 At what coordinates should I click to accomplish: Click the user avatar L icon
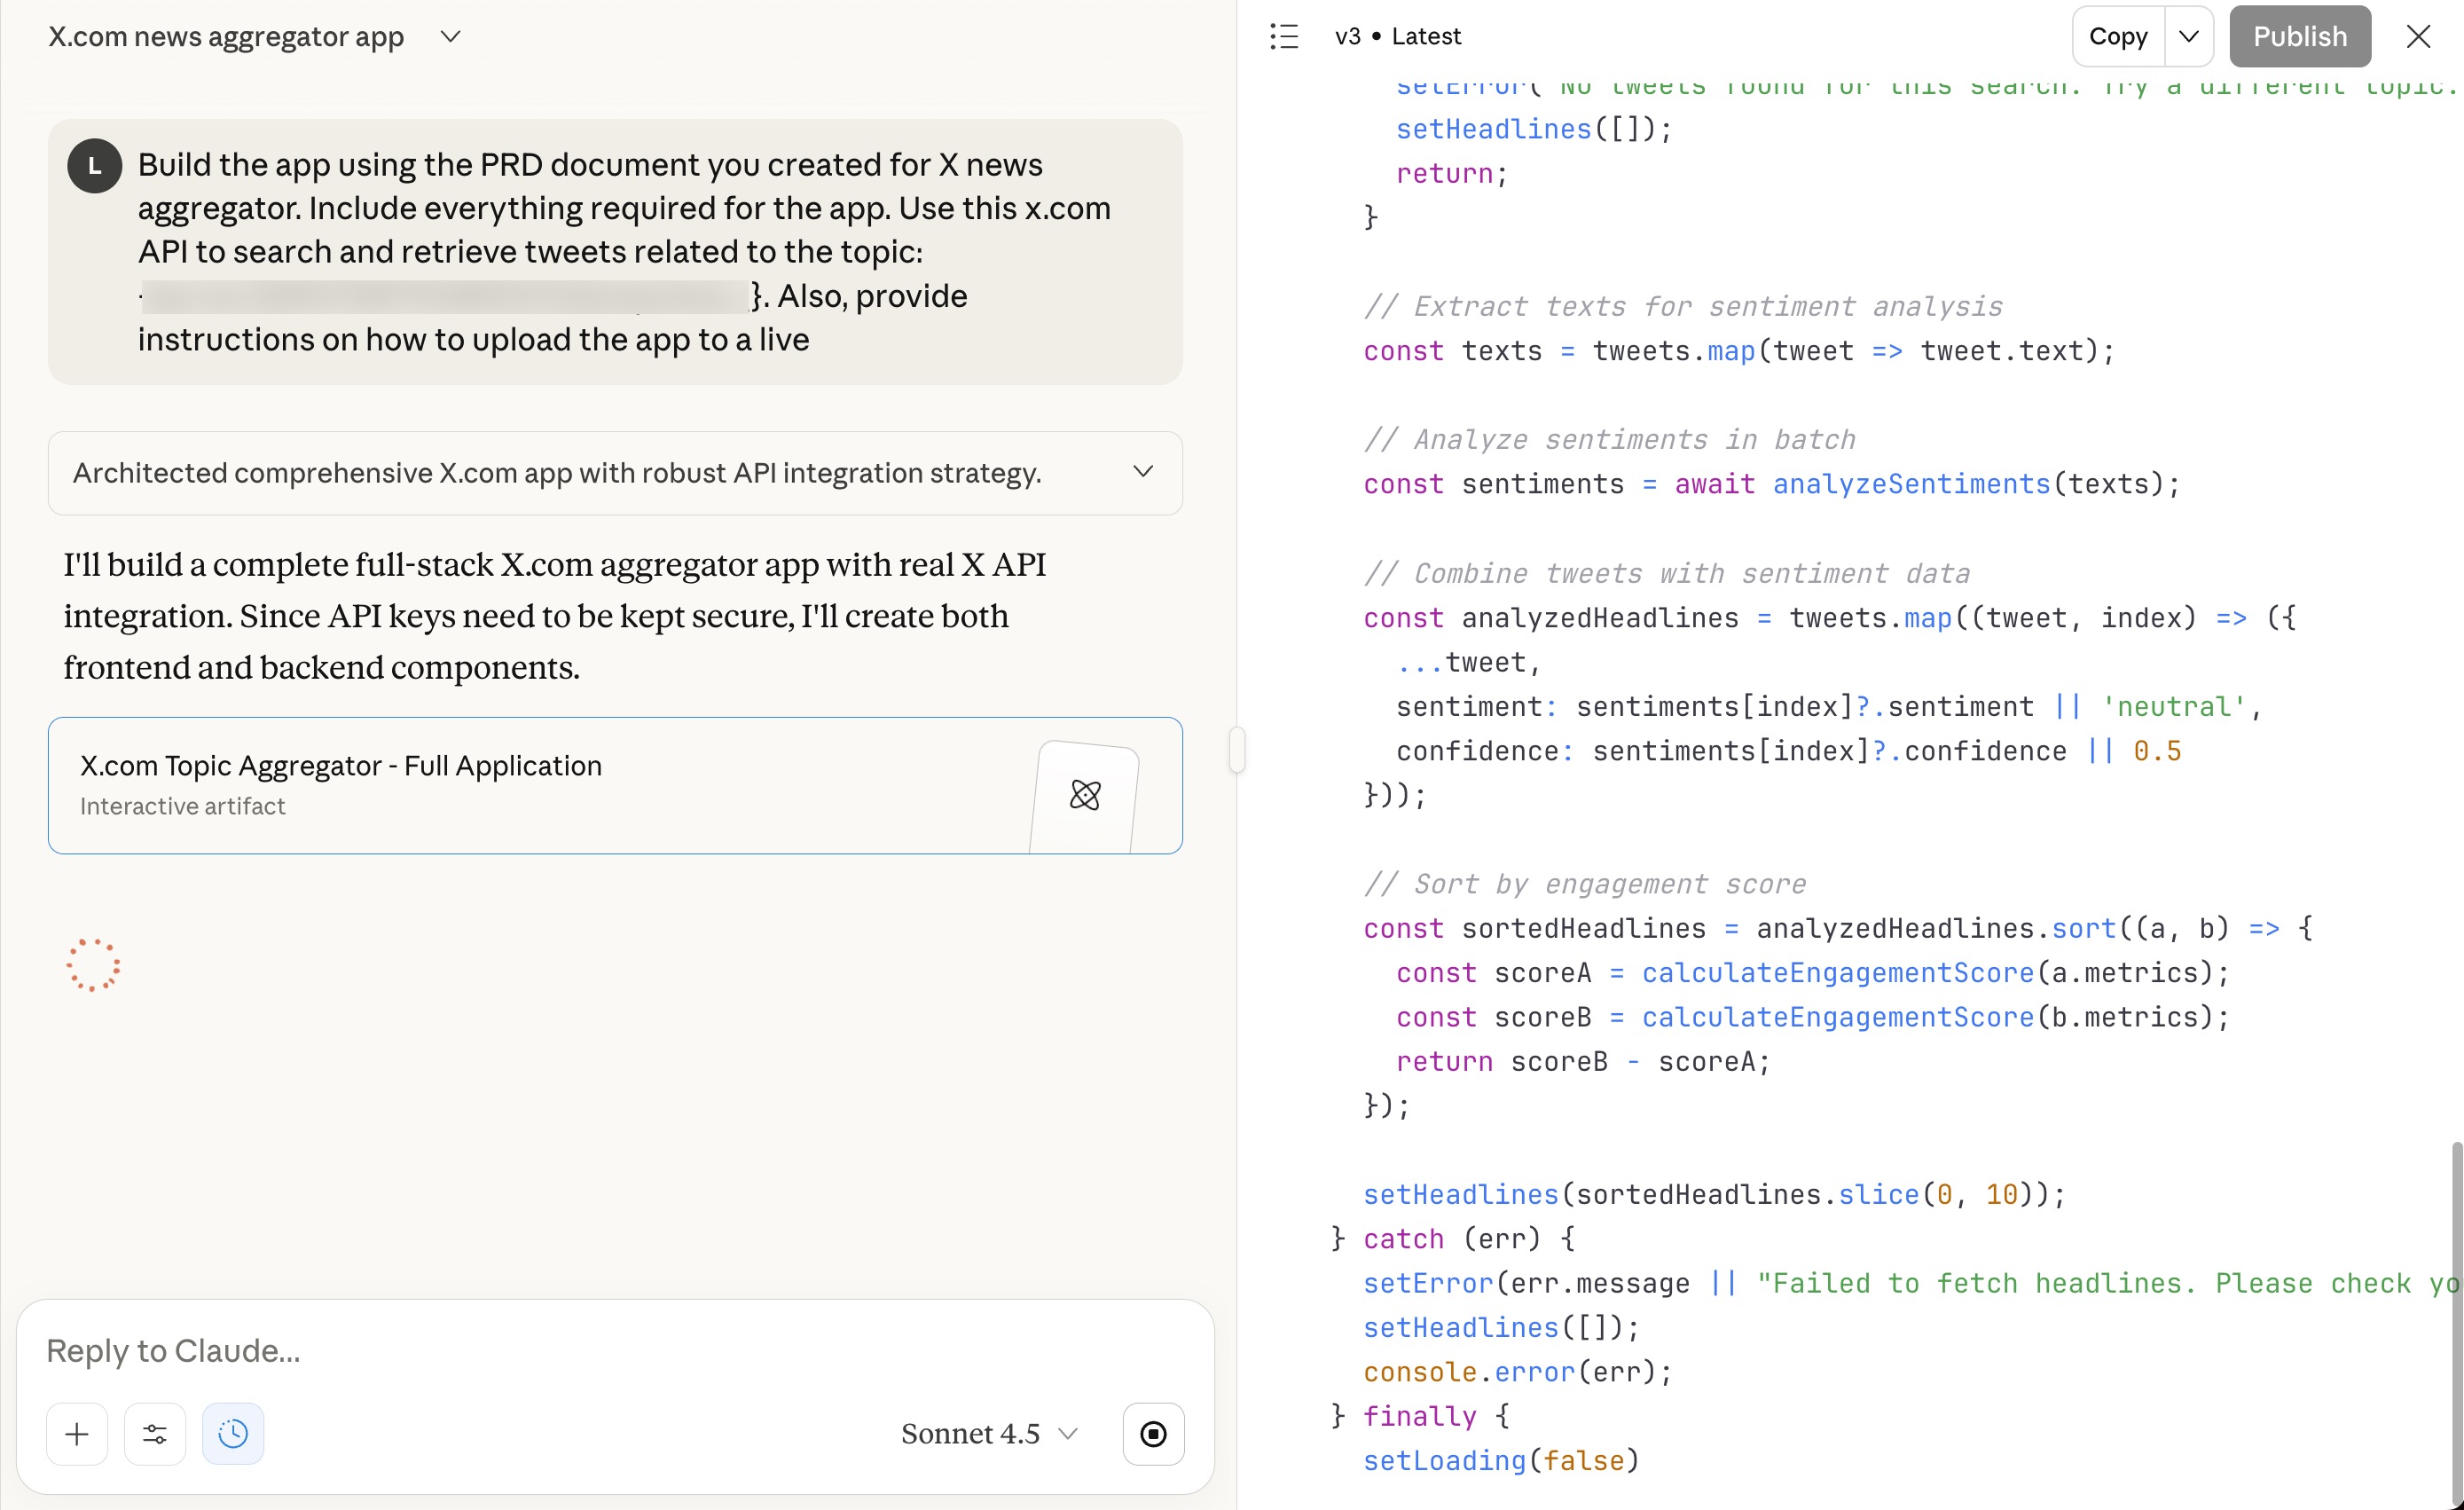pos(95,166)
